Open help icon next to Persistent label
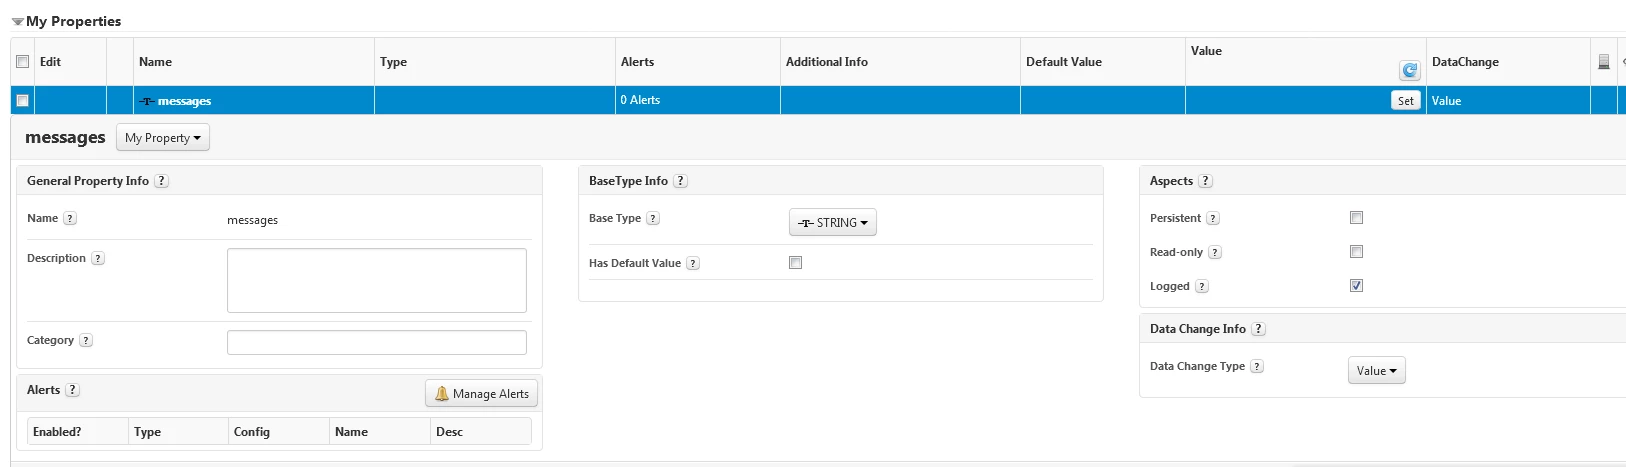 [x=1213, y=218]
